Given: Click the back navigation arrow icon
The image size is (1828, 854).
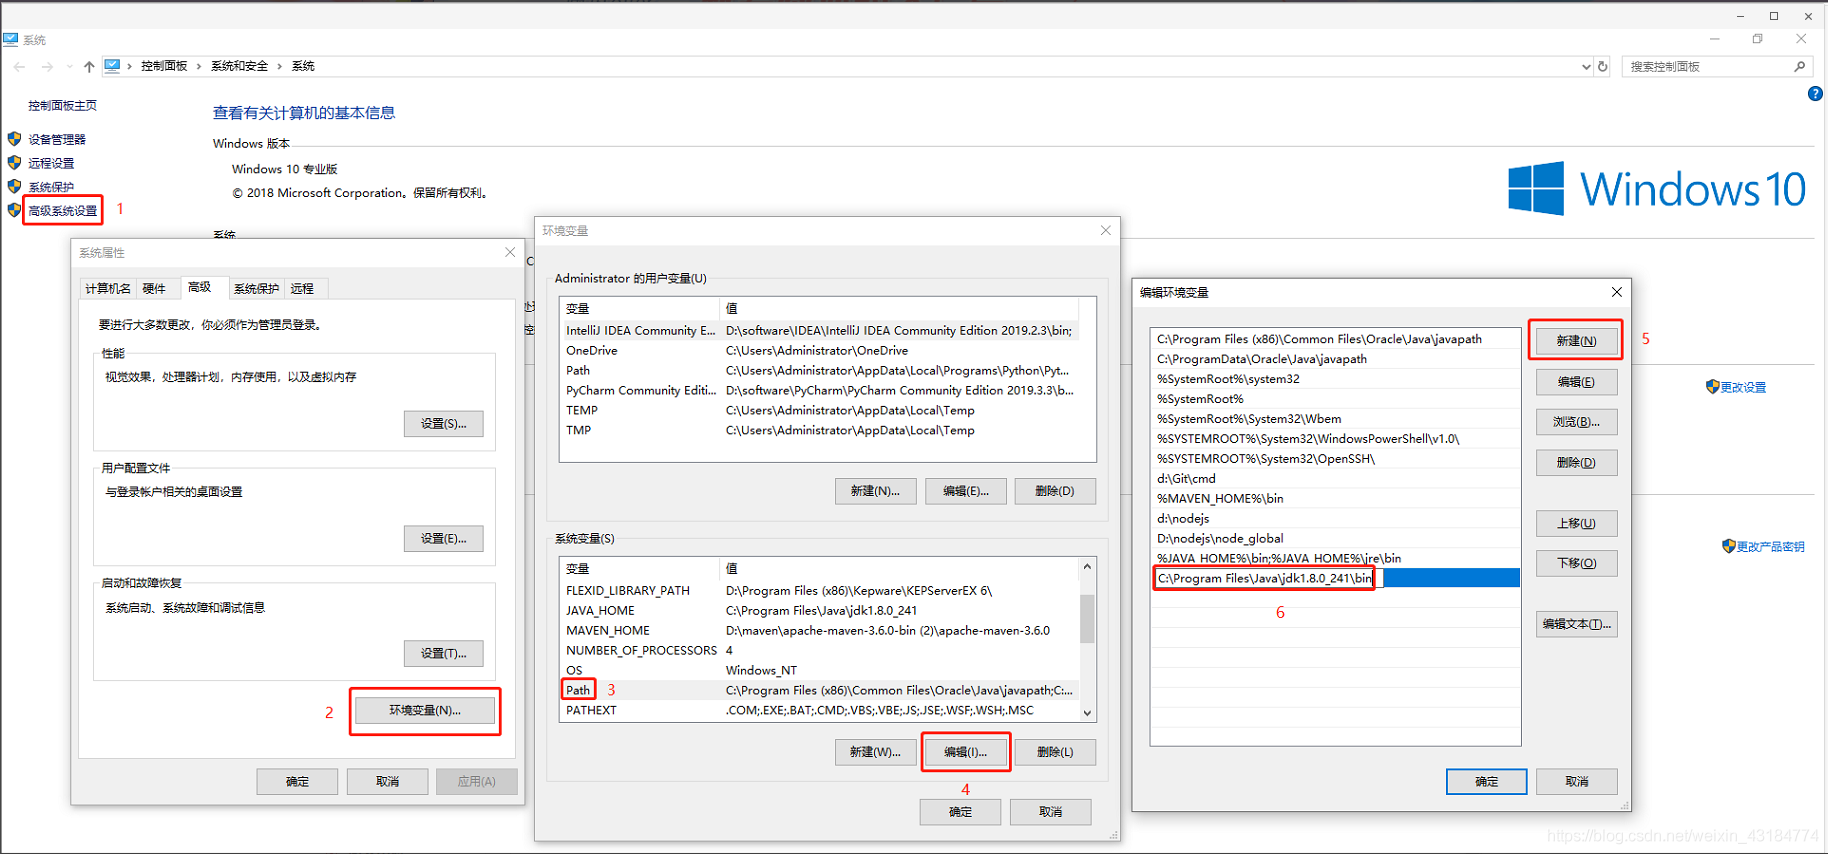Looking at the screenshot, I should coord(20,67).
